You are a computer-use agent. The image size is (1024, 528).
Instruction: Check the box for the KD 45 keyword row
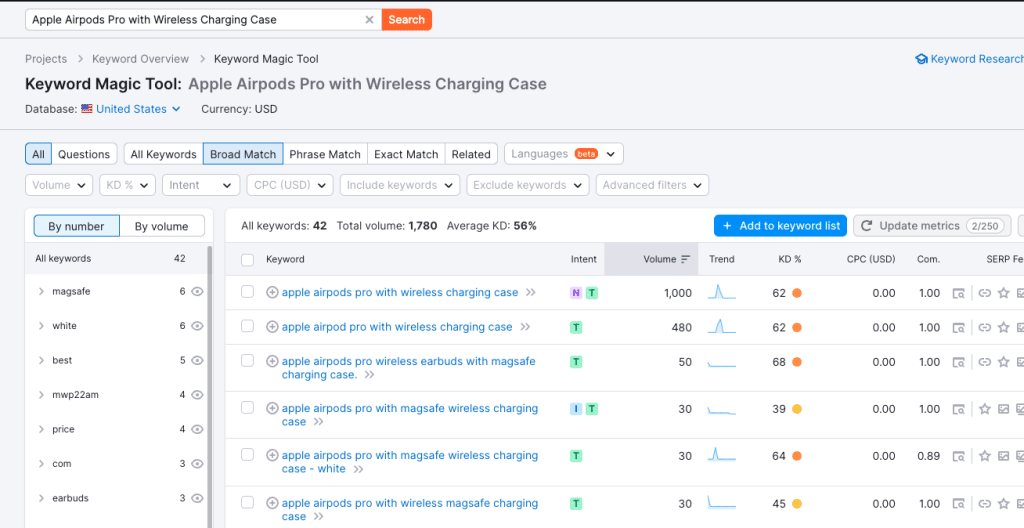tap(248, 503)
